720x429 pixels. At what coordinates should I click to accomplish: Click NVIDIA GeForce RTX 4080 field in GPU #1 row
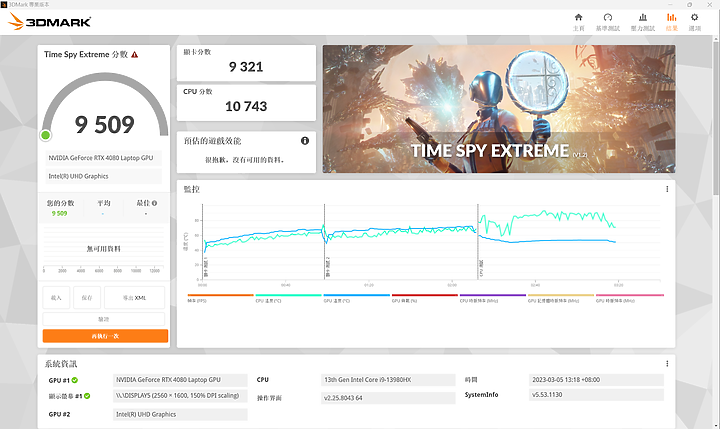tap(180, 380)
